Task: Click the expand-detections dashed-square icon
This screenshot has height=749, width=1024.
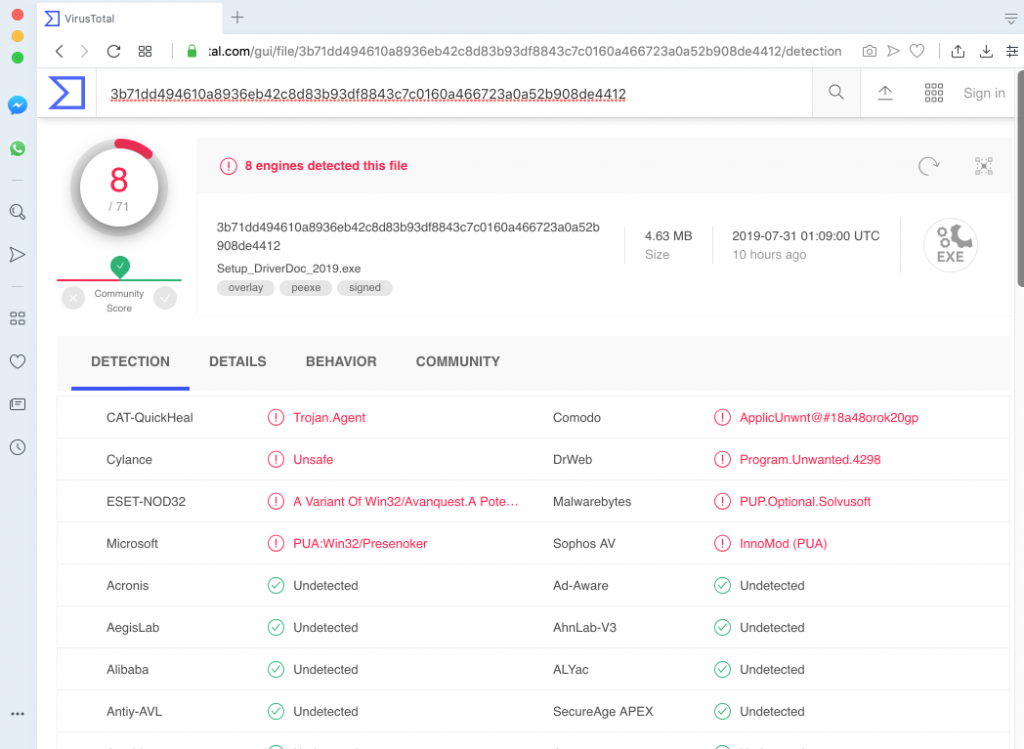Action: 983,166
